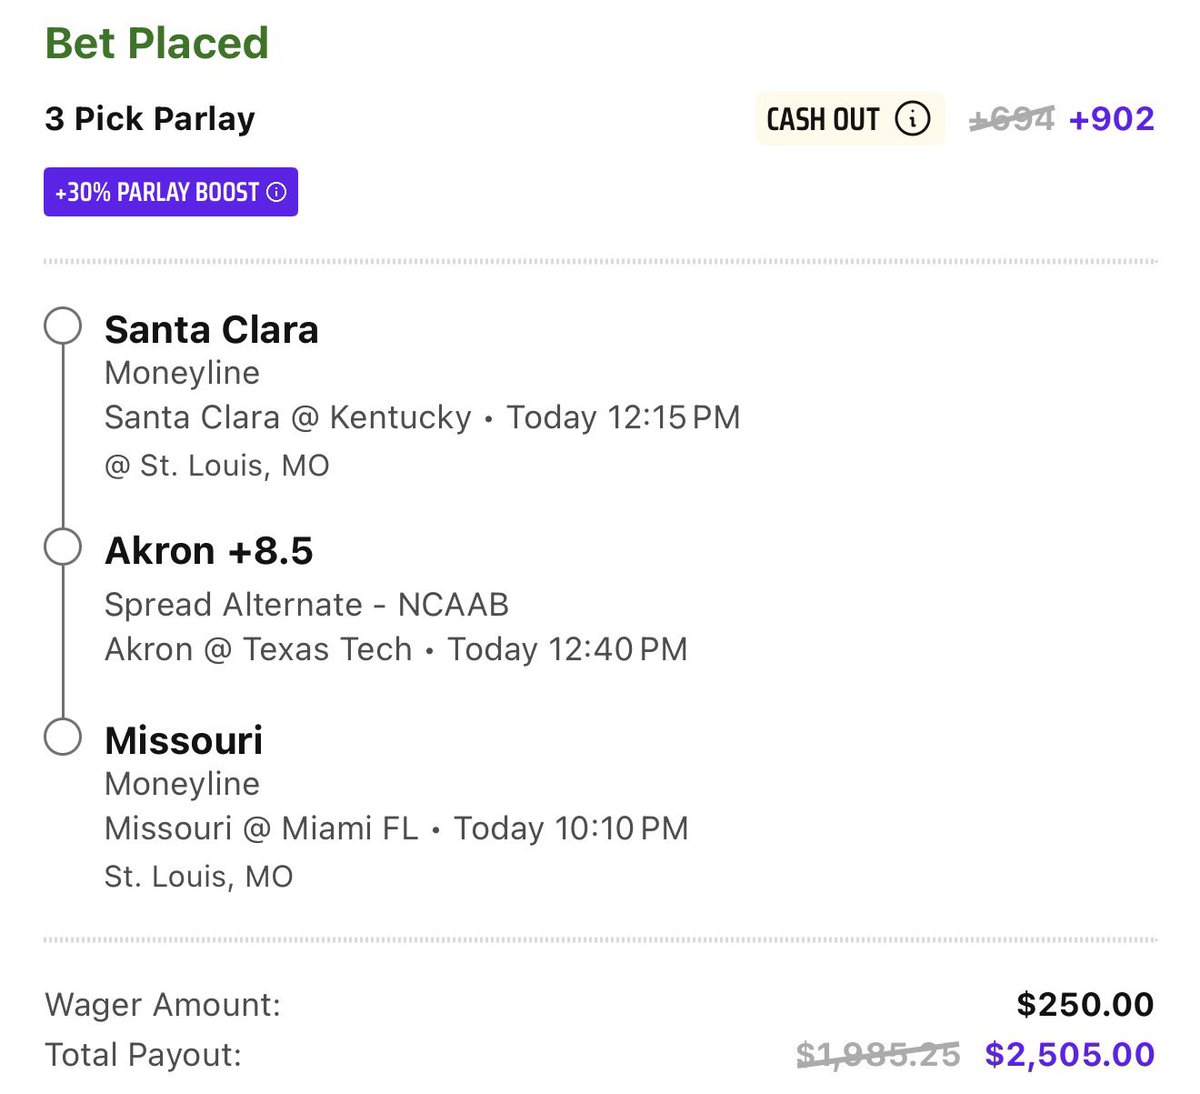Select the Santa Clara pick title
This screenshot has width=1200, height=1094.
pos(211,330)
